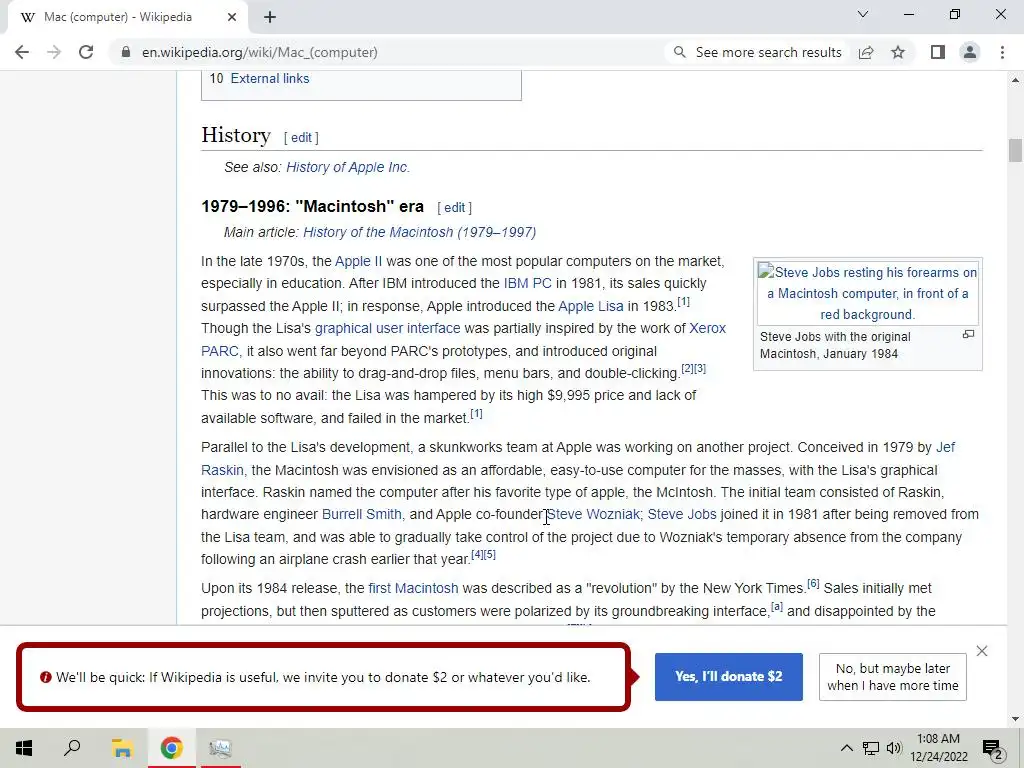Screen dimensions: 1024x768
Task: Click the search magnifier icon in the address bar
Action: pos(679,52)
